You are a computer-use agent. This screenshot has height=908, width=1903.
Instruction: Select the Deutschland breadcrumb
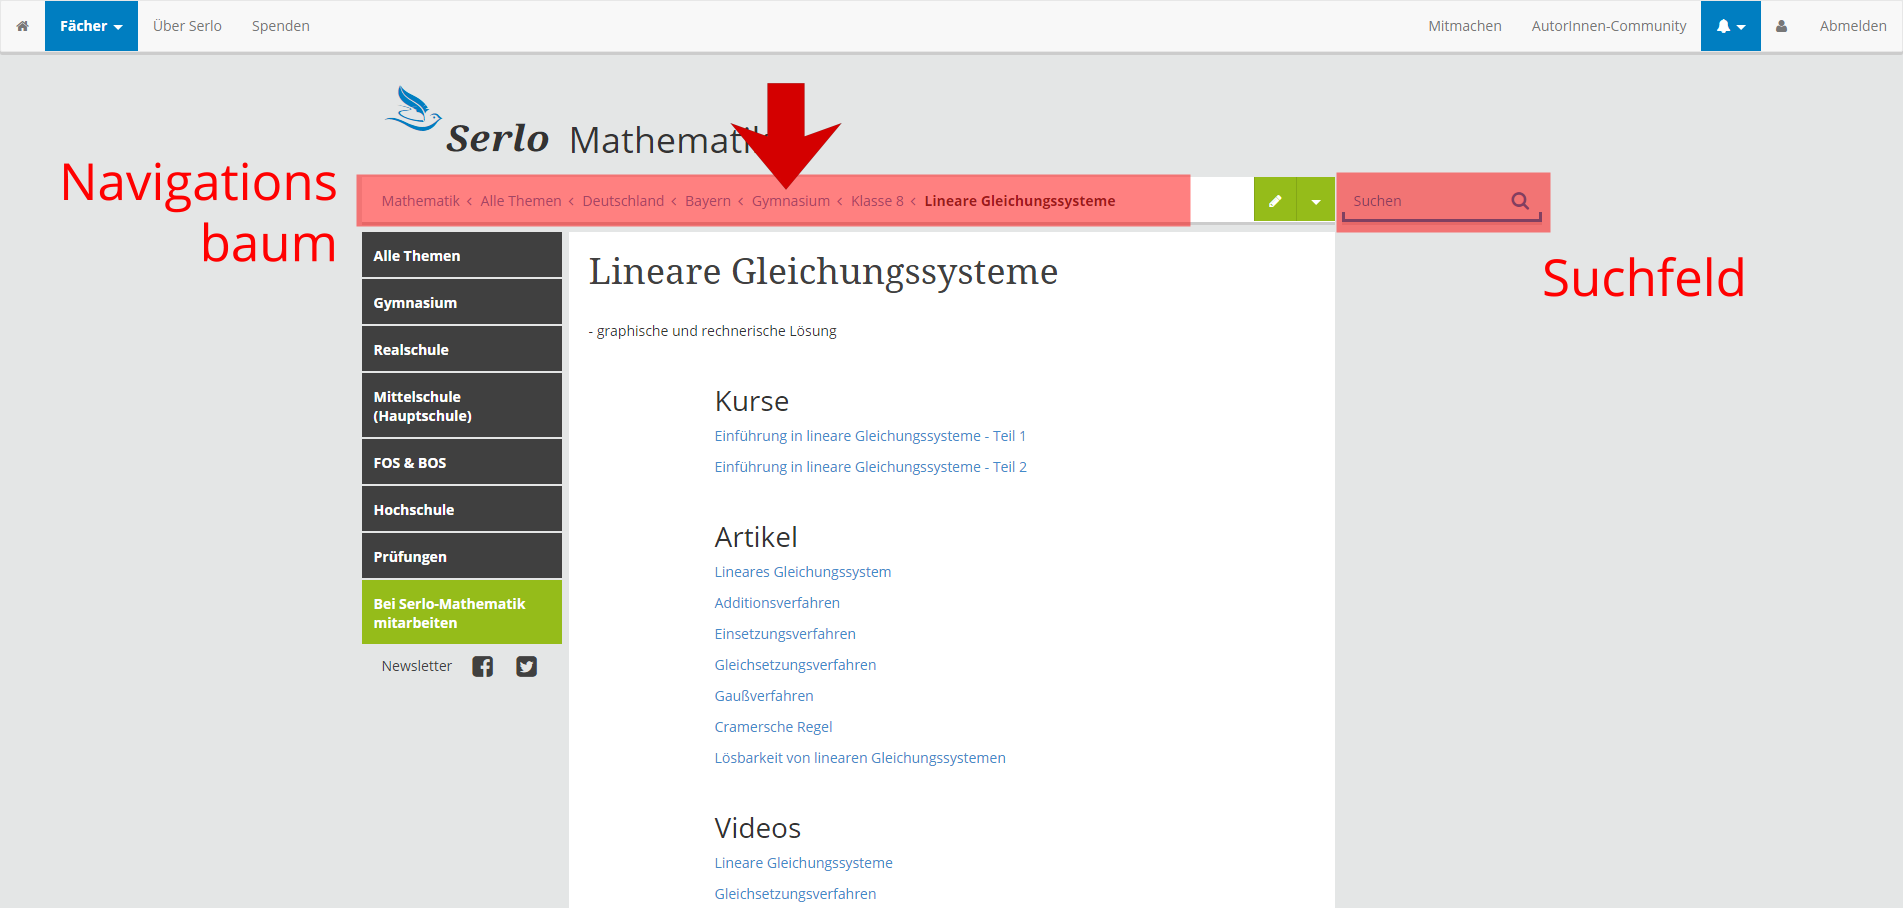pos(623,201)
